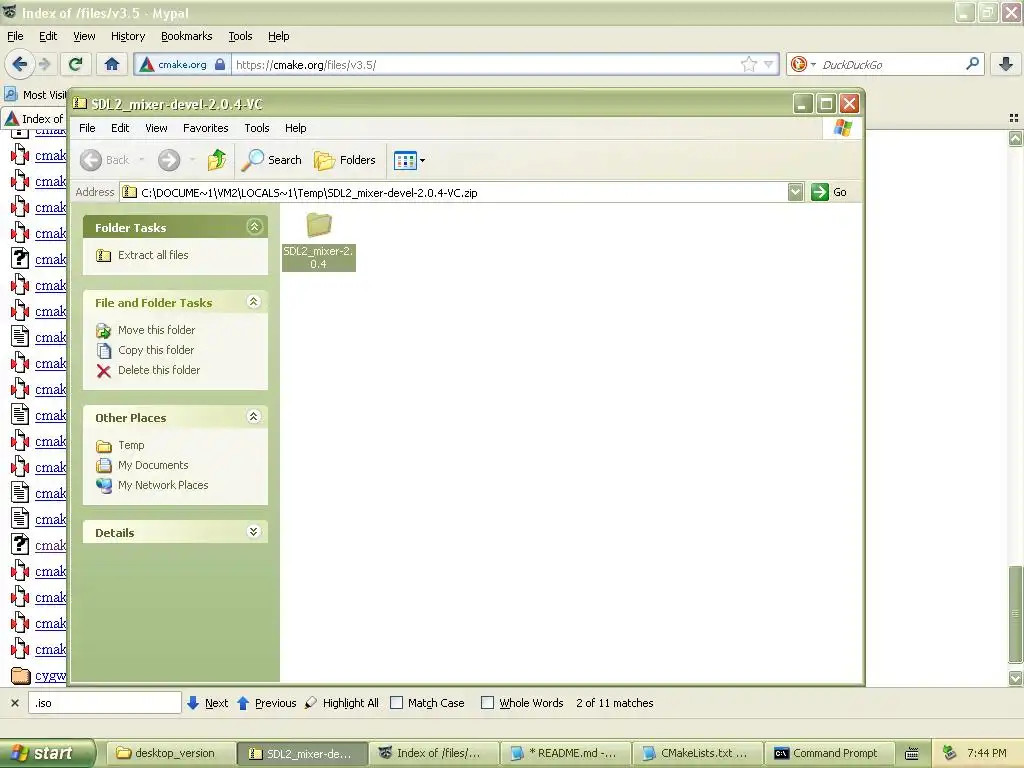Viewport: 1024px width, 768px height.
Task: Click Delete this folder
Action: click(x=159, y=370)
